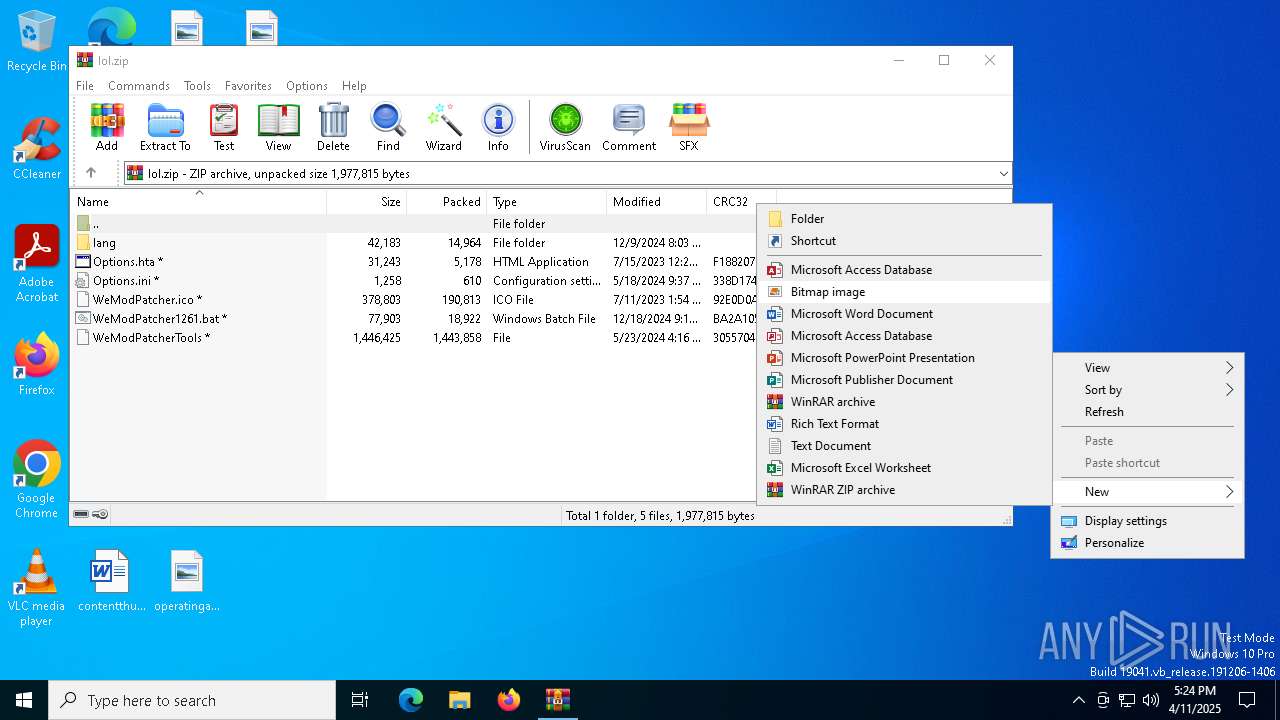Open the Favorites menu
The width and height of the screenshot is (1280, 720).
pyautogui.click(x=248, y=86)
